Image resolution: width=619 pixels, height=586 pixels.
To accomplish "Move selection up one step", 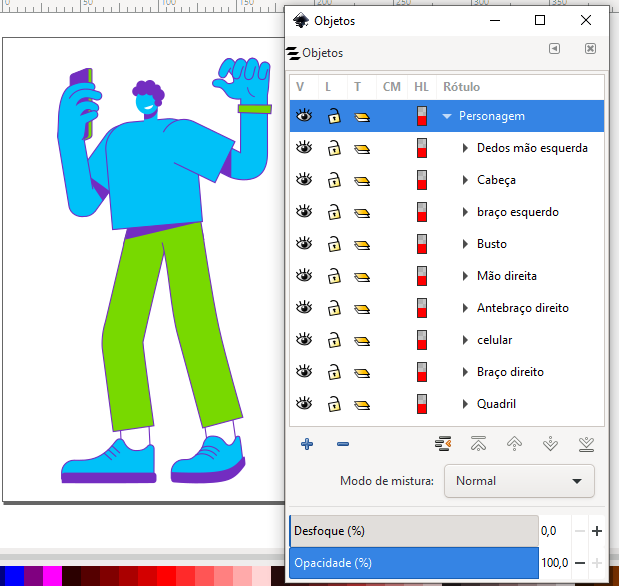I will click(514, 444).
